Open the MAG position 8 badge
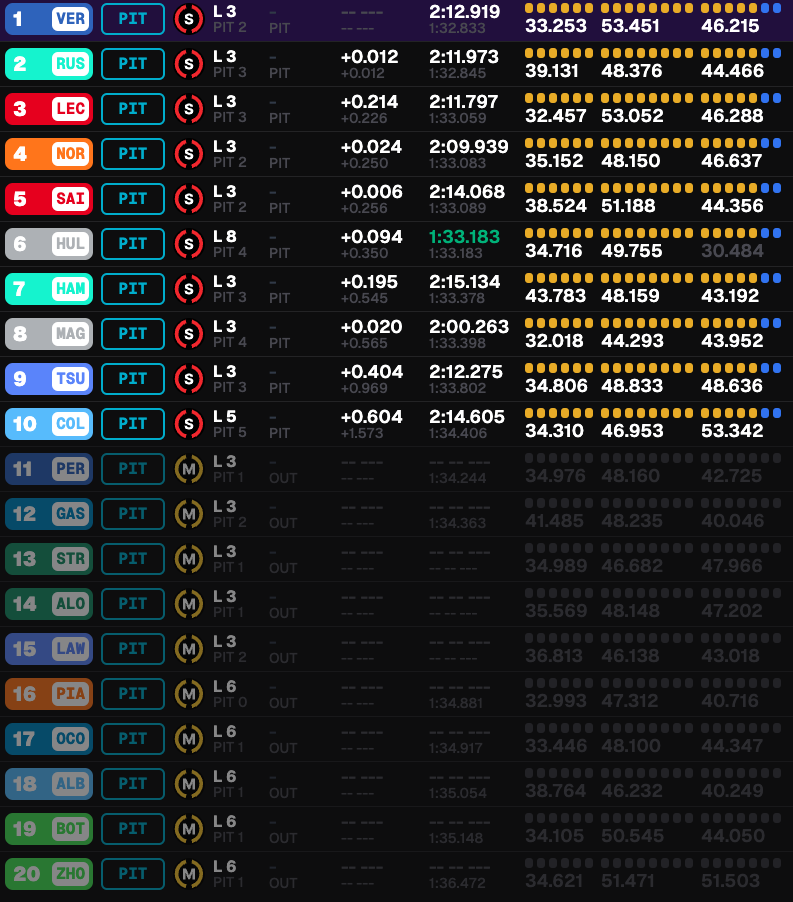793x902 pixels. [49, 334]
